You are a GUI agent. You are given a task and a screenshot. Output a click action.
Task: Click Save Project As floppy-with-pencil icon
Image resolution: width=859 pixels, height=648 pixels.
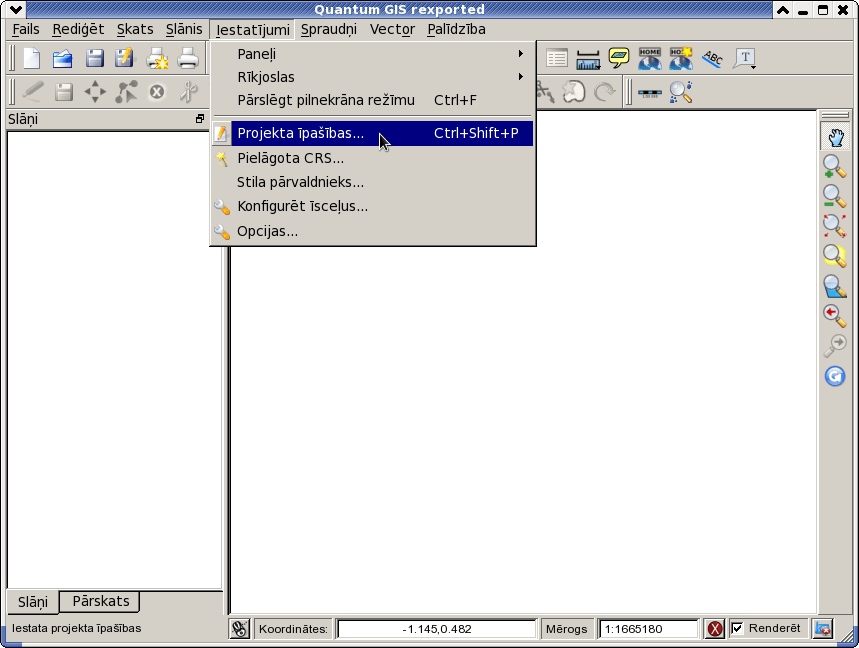[x=124, y=58]
